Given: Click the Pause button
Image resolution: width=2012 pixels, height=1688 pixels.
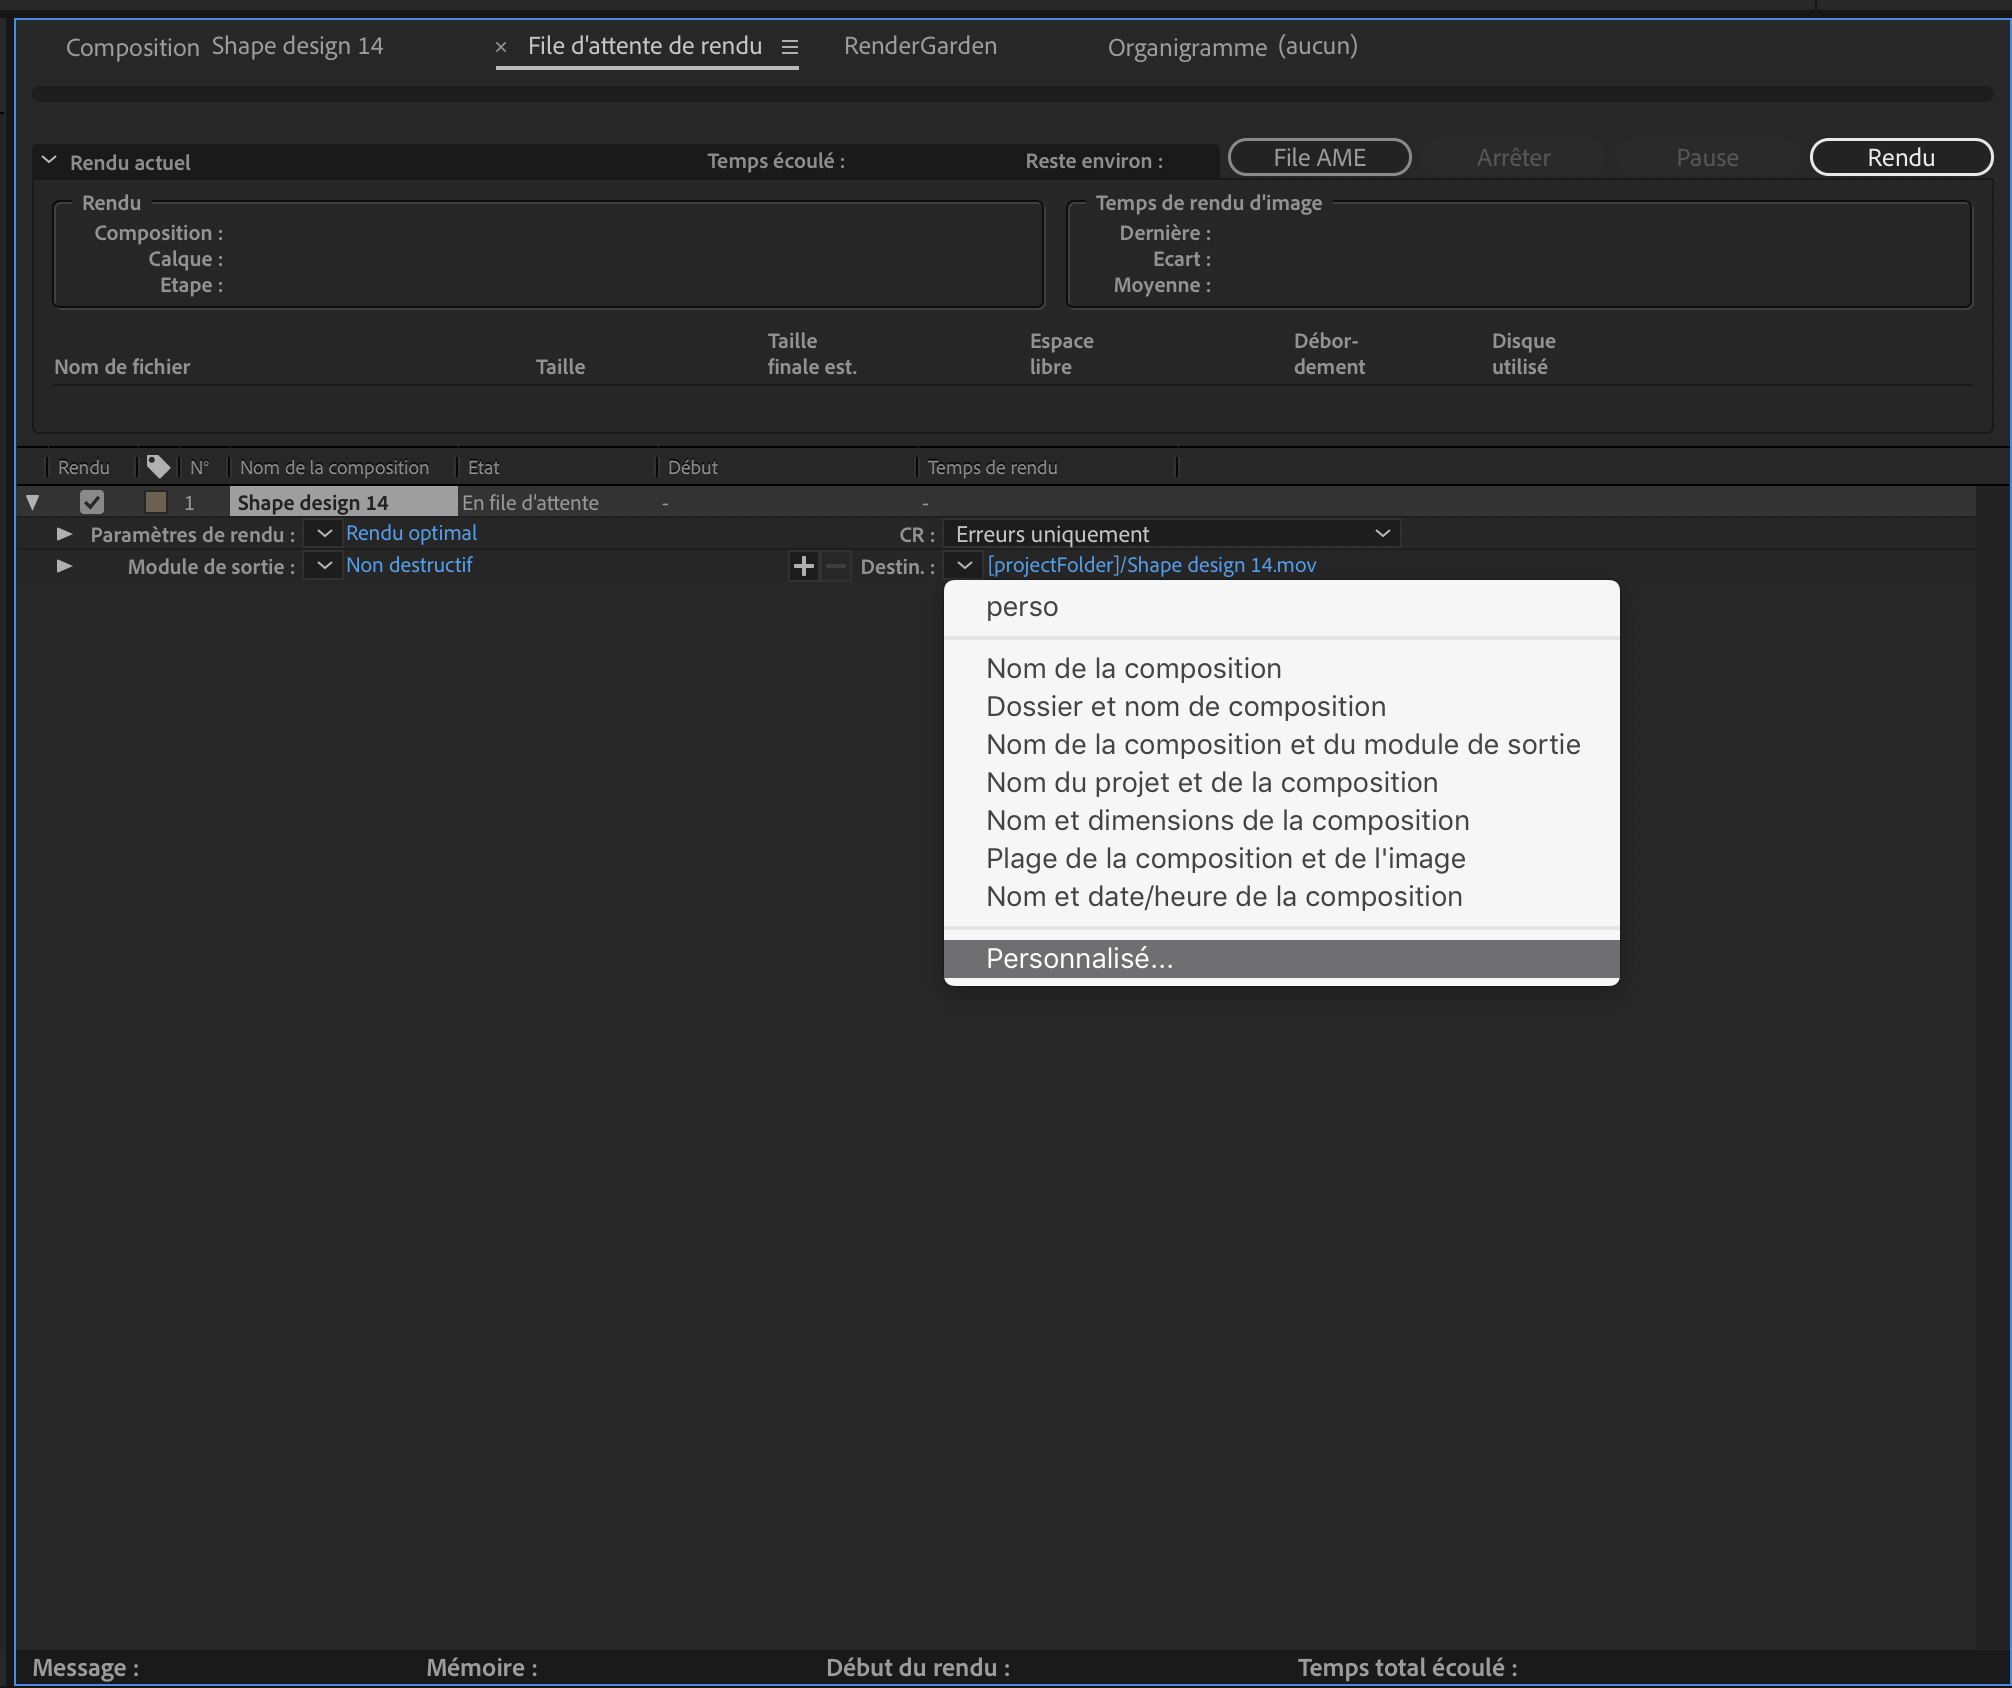Looking at the screenshot, I should 1707,157.
